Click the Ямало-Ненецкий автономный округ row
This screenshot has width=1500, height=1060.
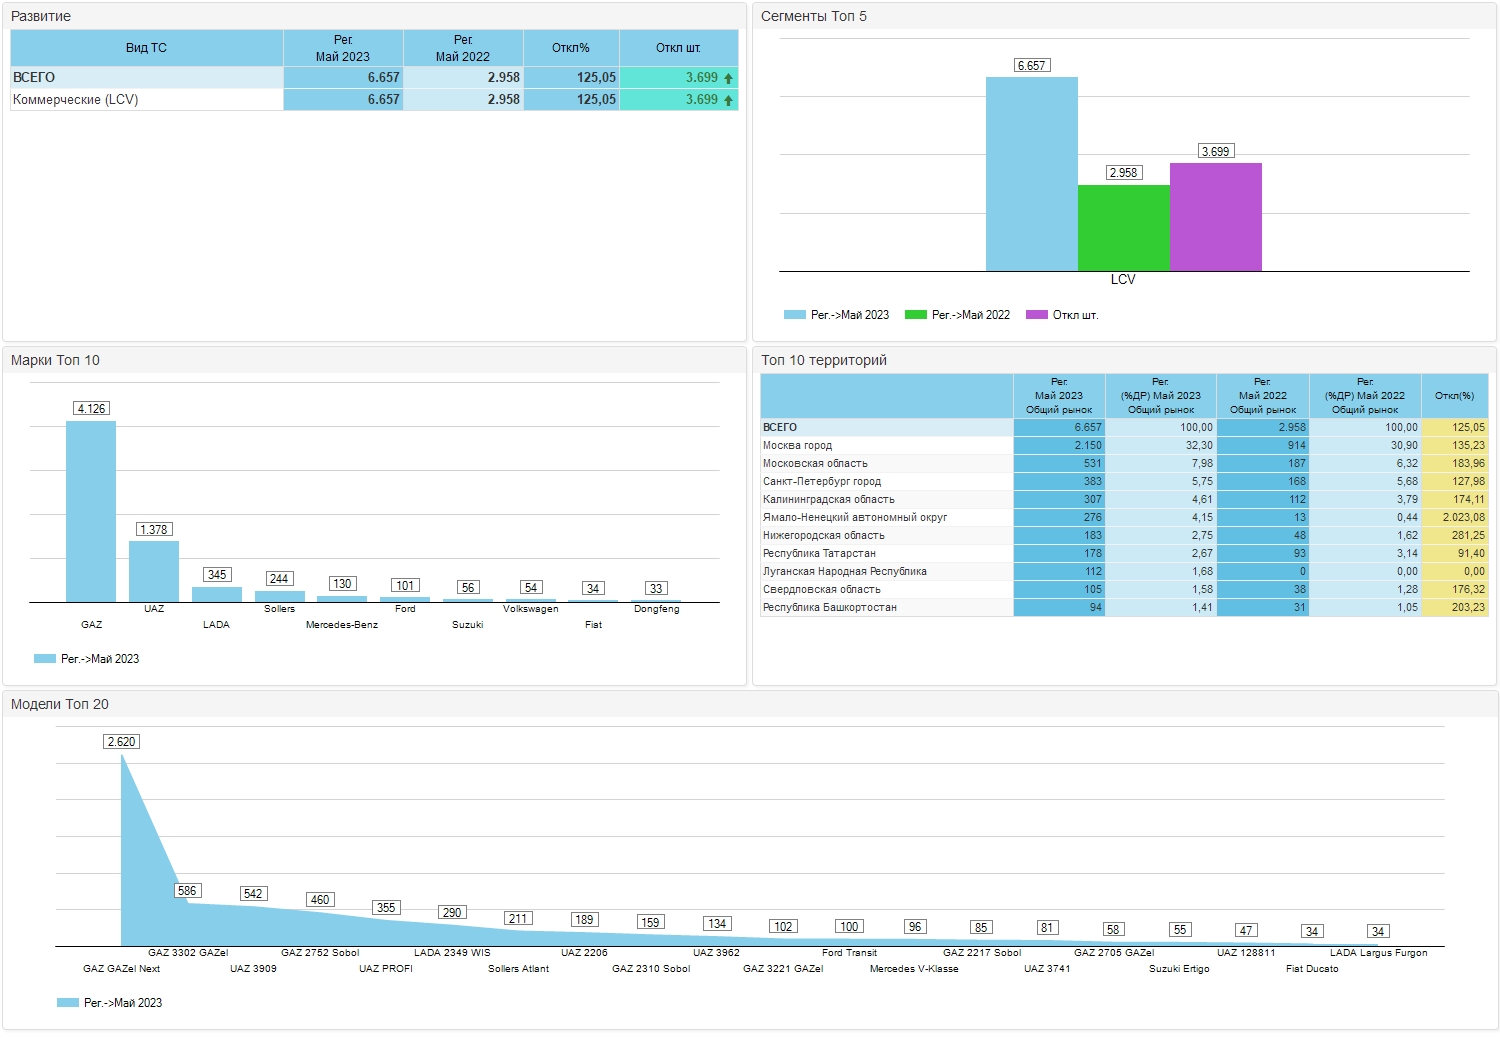pos(1124,518)
